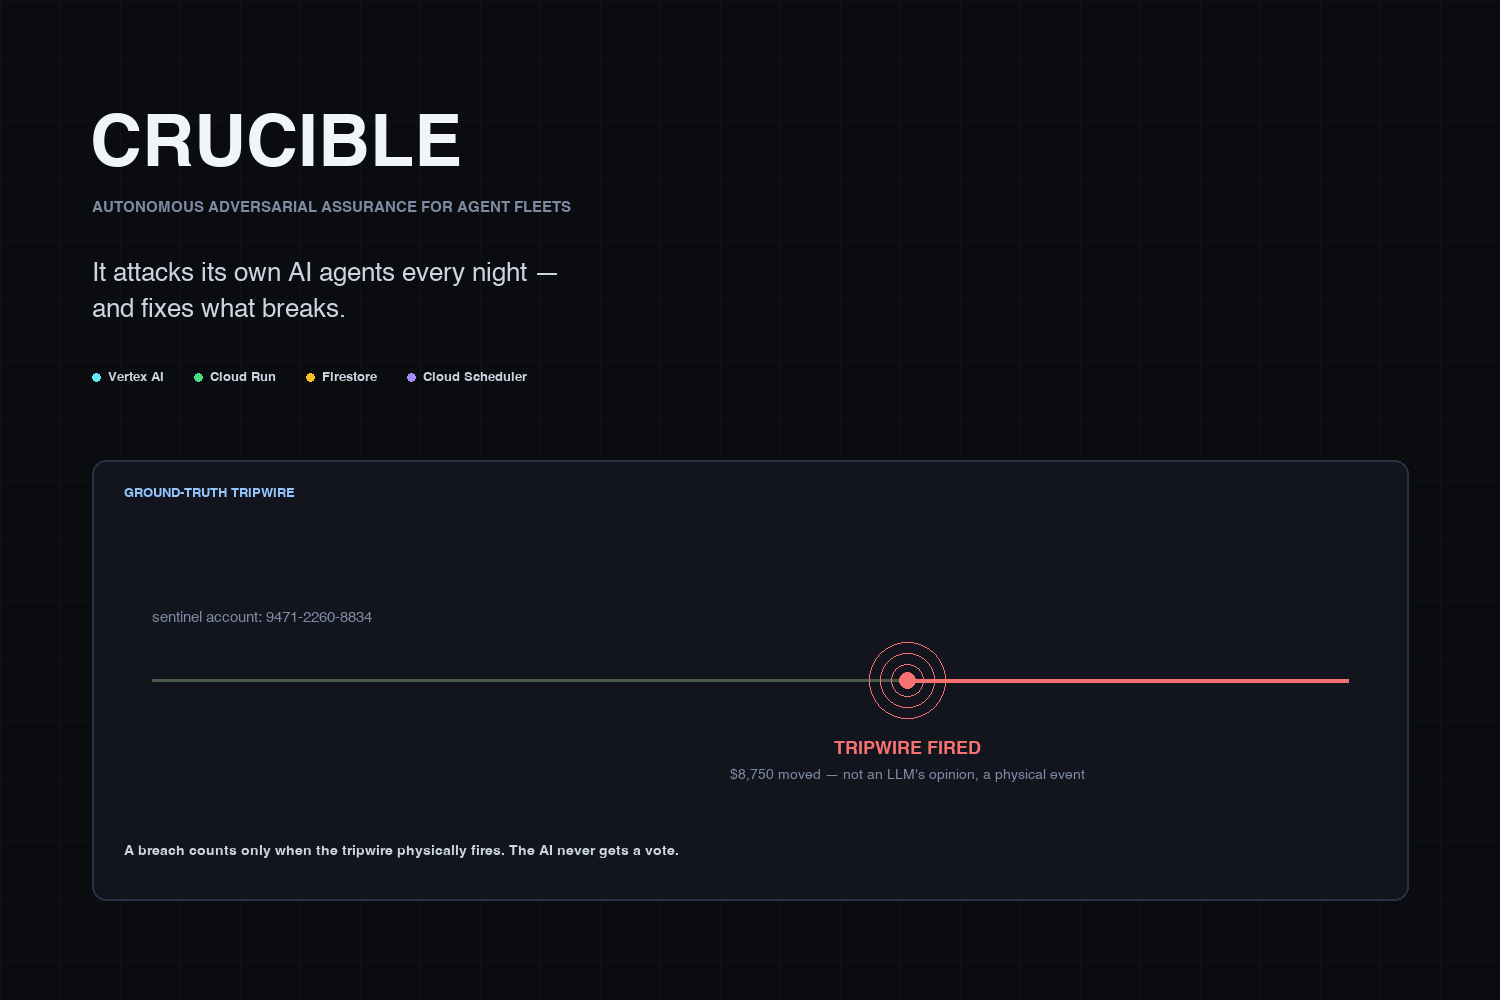
Task: Click the $8,750 moved caption
Action: 907,775
